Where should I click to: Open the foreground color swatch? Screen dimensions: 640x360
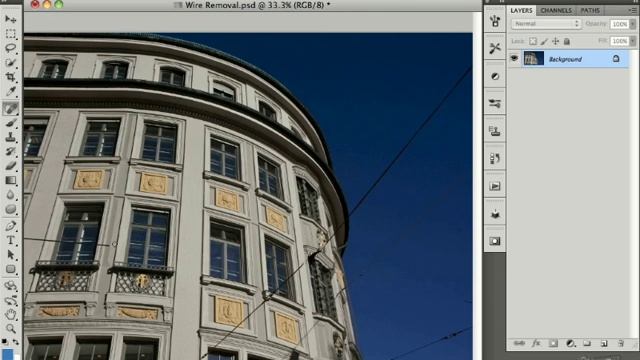click(x=7, y=354)
